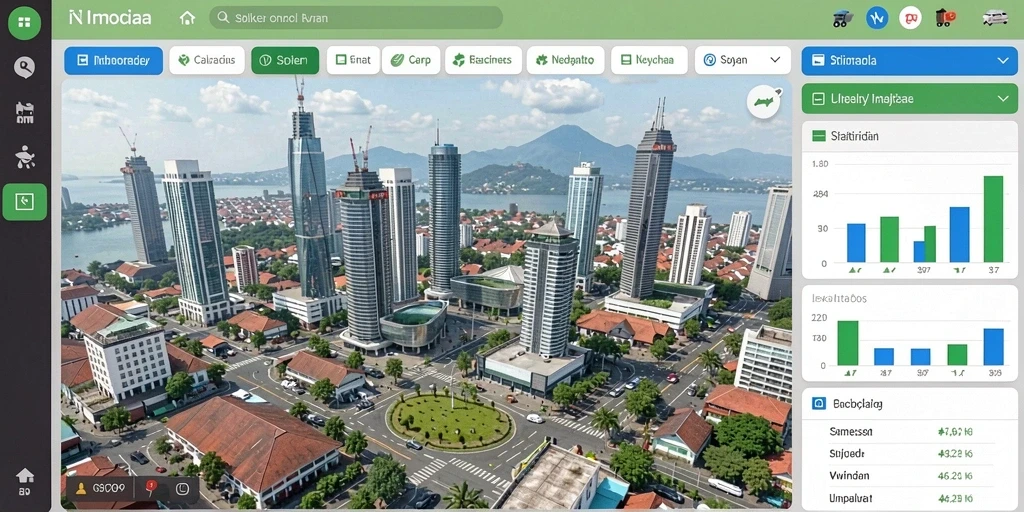Click the minus box icon on Ulrealry Imajtcae bar
The height and width of the screenshot is (512, 1024).
818,99
